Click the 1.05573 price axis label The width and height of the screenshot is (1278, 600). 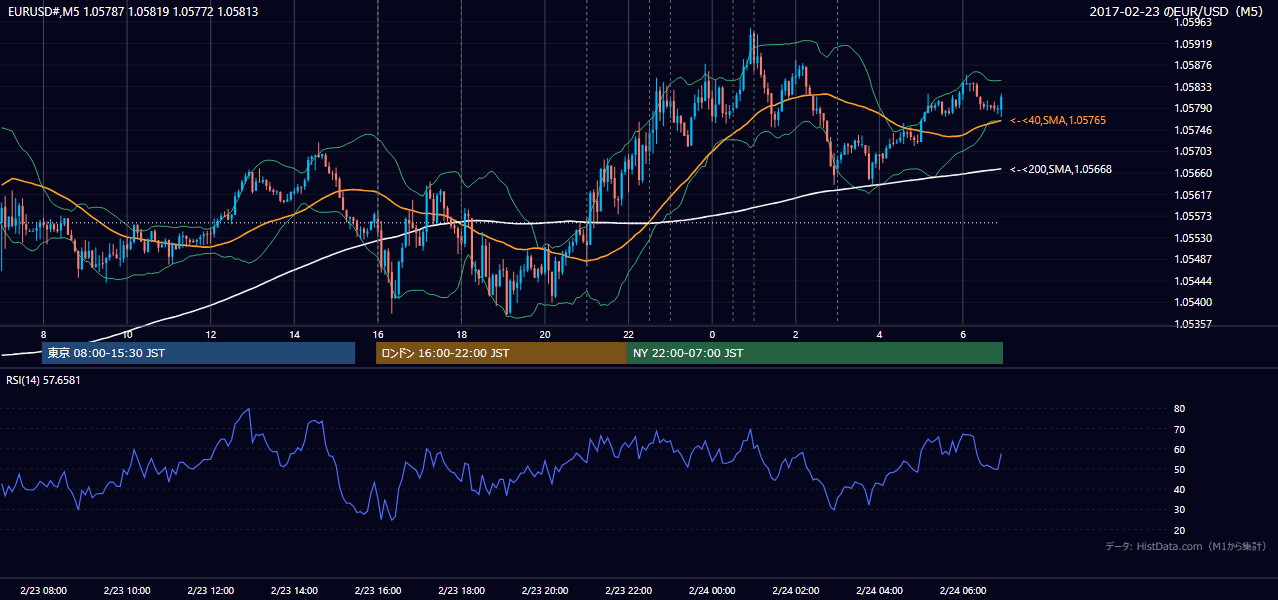coord(1194,216)
